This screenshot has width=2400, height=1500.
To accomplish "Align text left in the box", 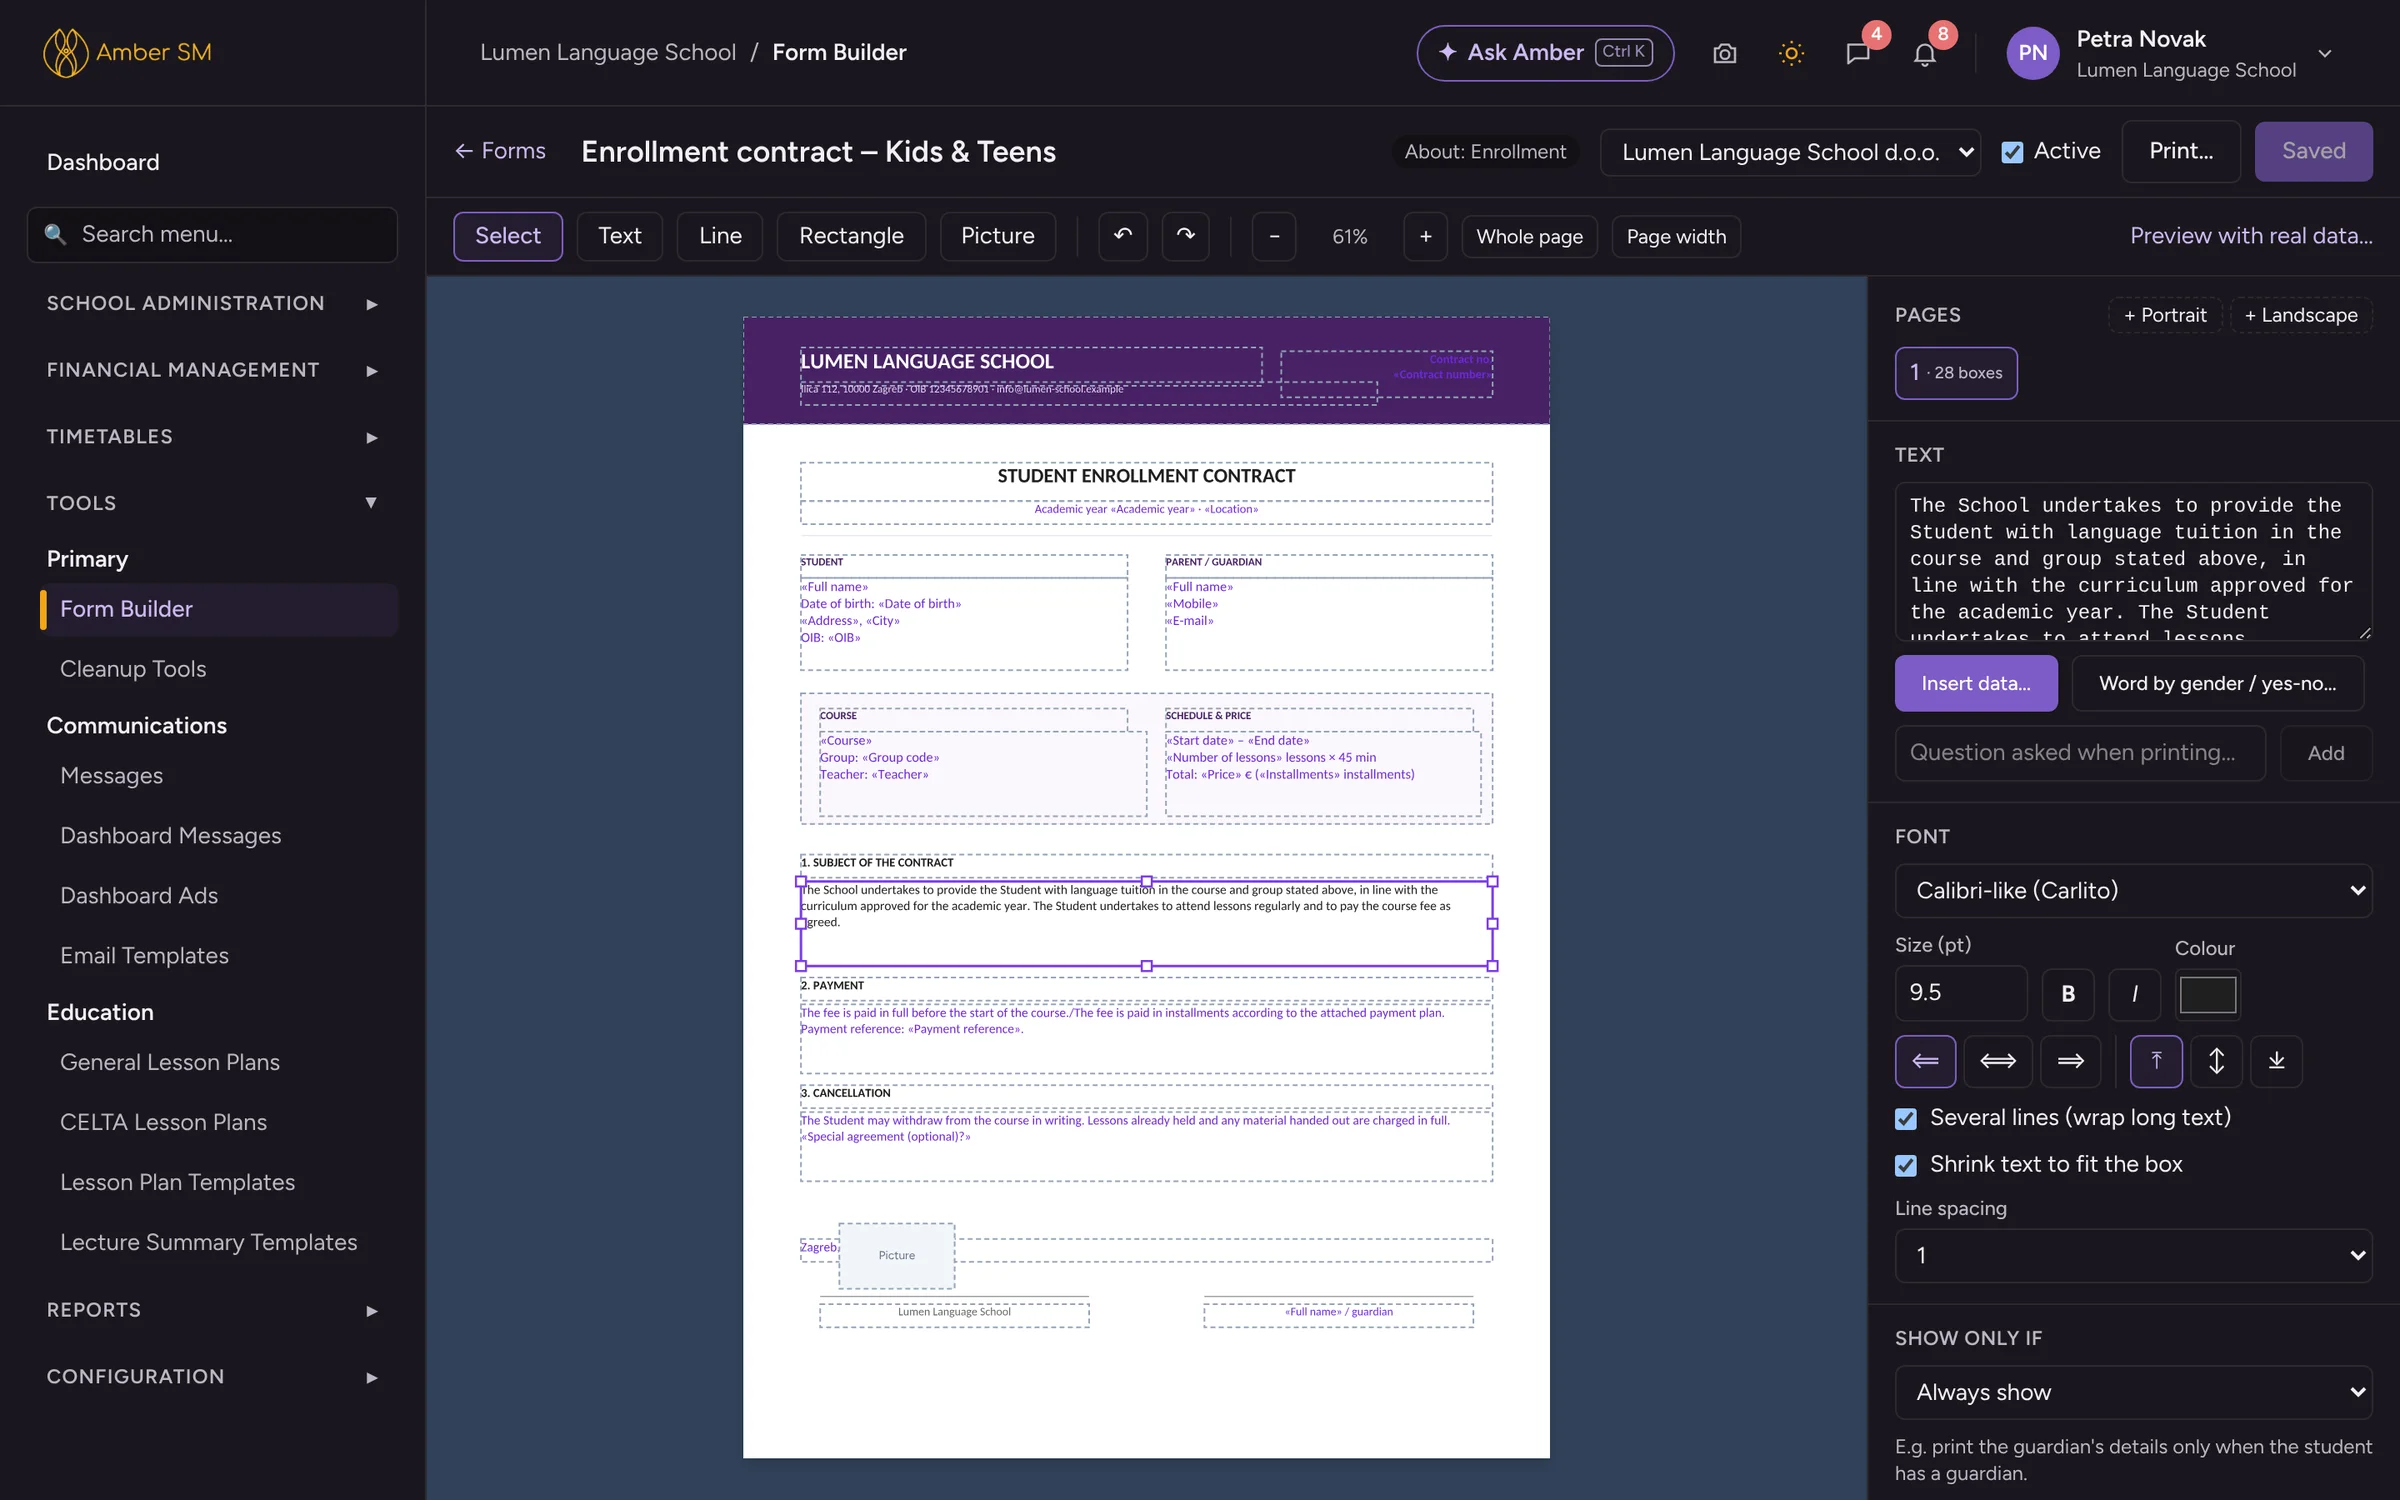I will pos(1925,1061).
